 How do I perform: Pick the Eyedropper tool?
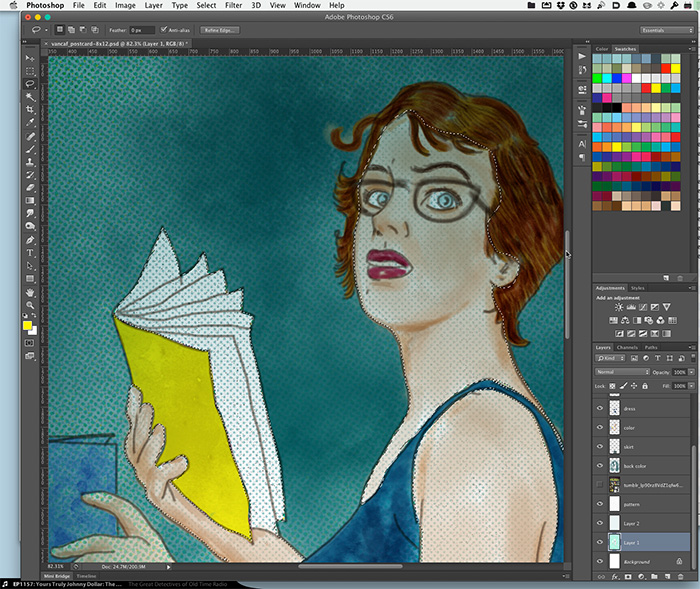[30, 122]
